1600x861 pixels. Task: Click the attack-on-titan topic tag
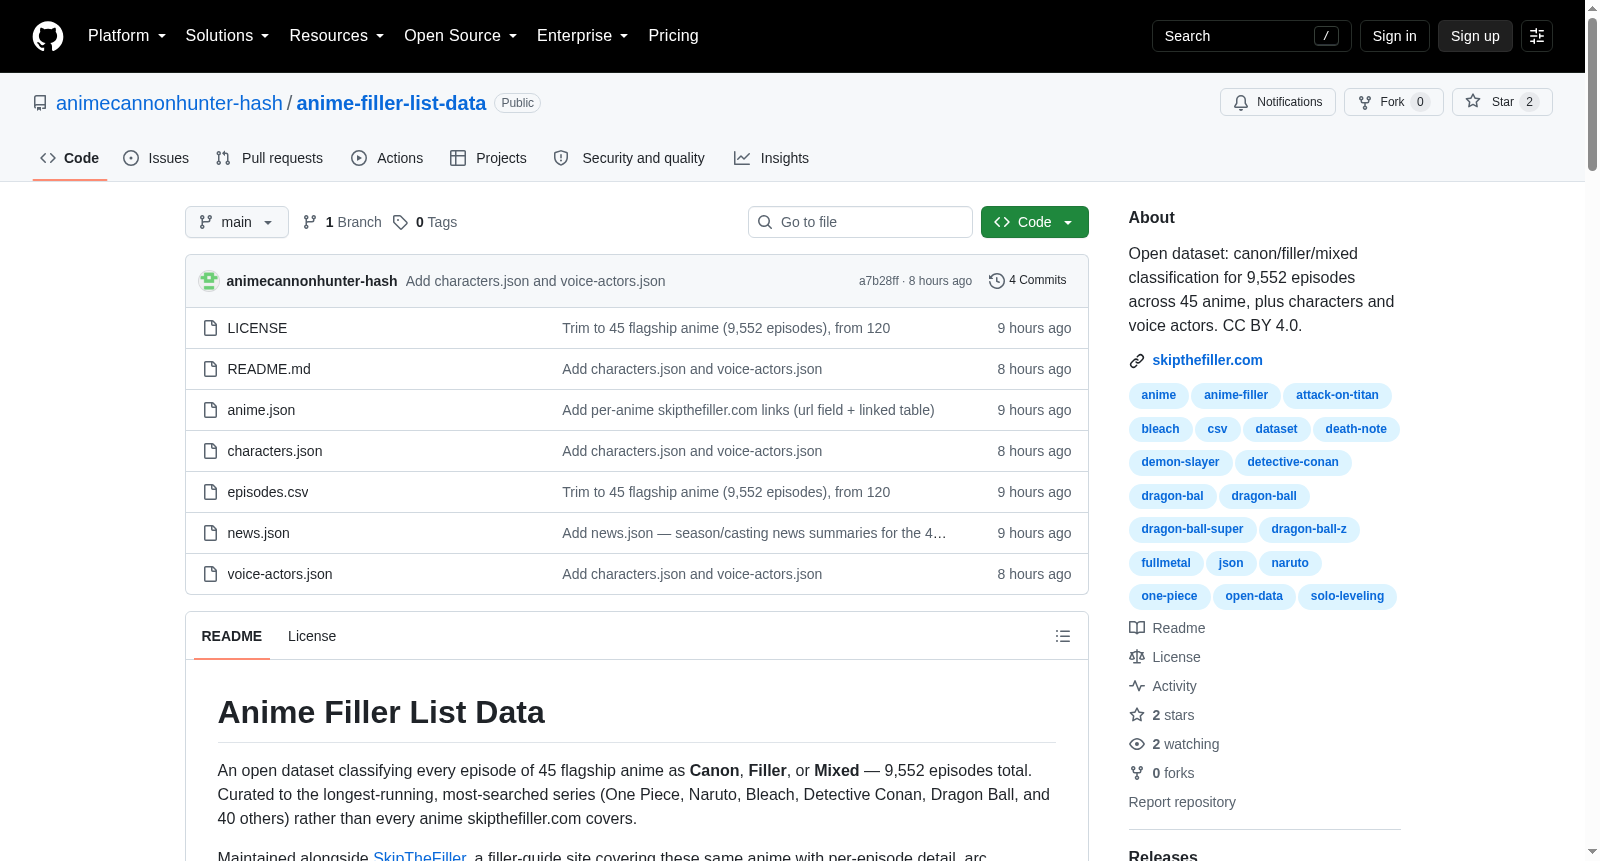click(1337, 395)
